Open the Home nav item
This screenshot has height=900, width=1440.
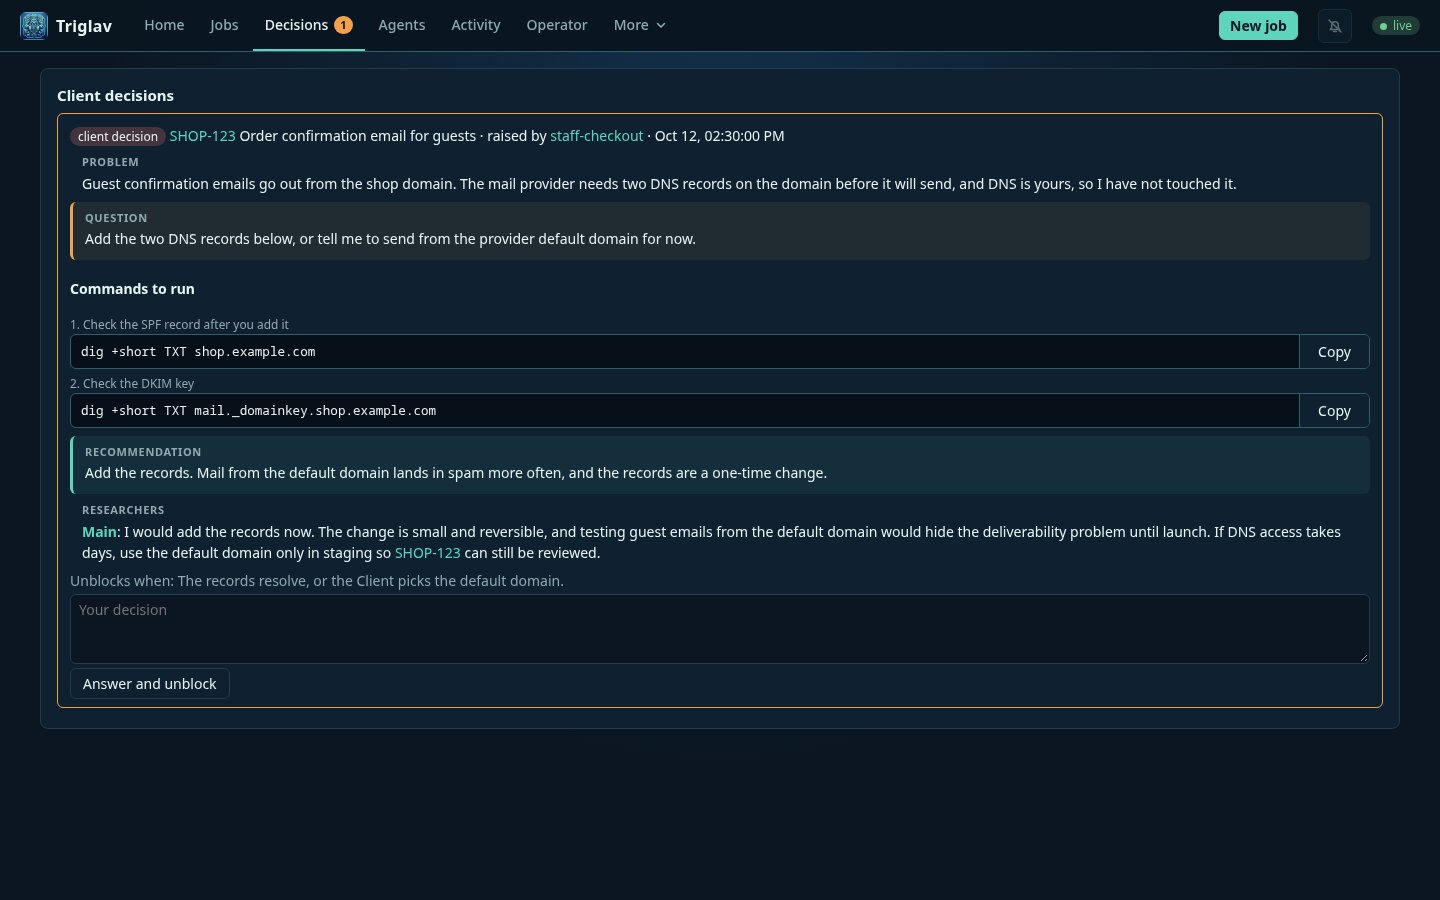point(164,25)
